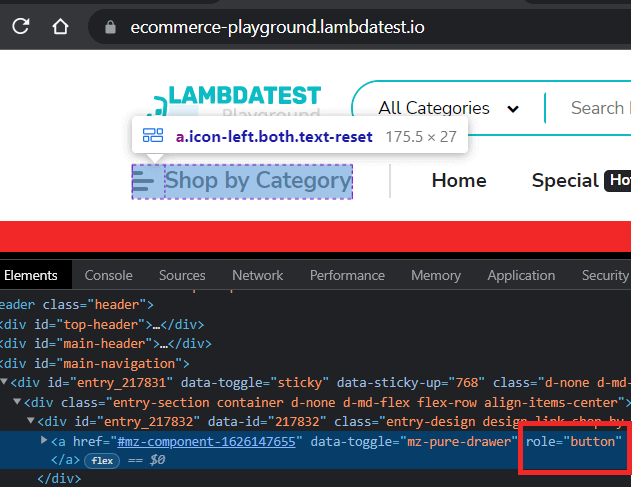Open the Shop by Category drawer
The image size is (634, 489).
242,182
